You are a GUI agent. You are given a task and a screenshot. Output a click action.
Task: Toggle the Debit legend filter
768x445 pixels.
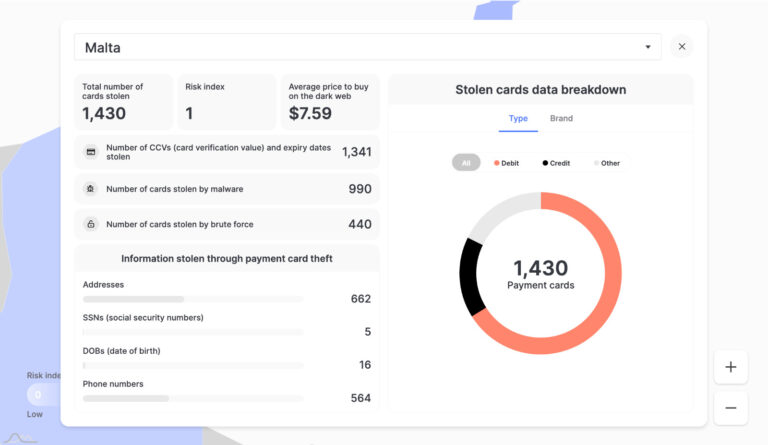(x=506, y=163)
